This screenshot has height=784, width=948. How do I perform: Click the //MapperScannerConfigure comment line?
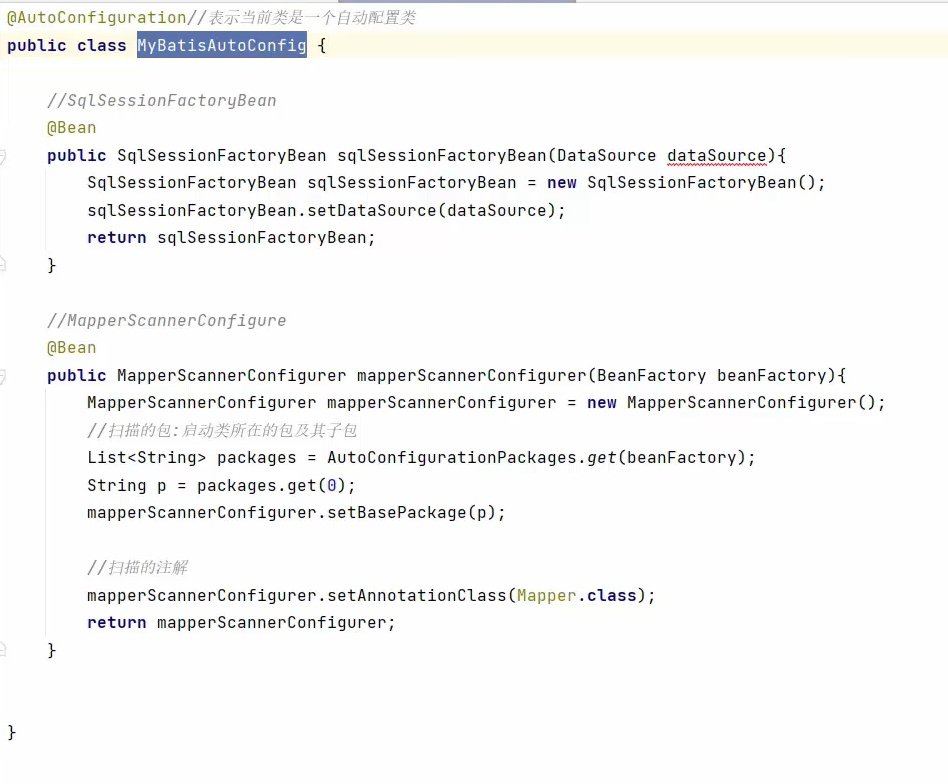[x=166, y=320]
